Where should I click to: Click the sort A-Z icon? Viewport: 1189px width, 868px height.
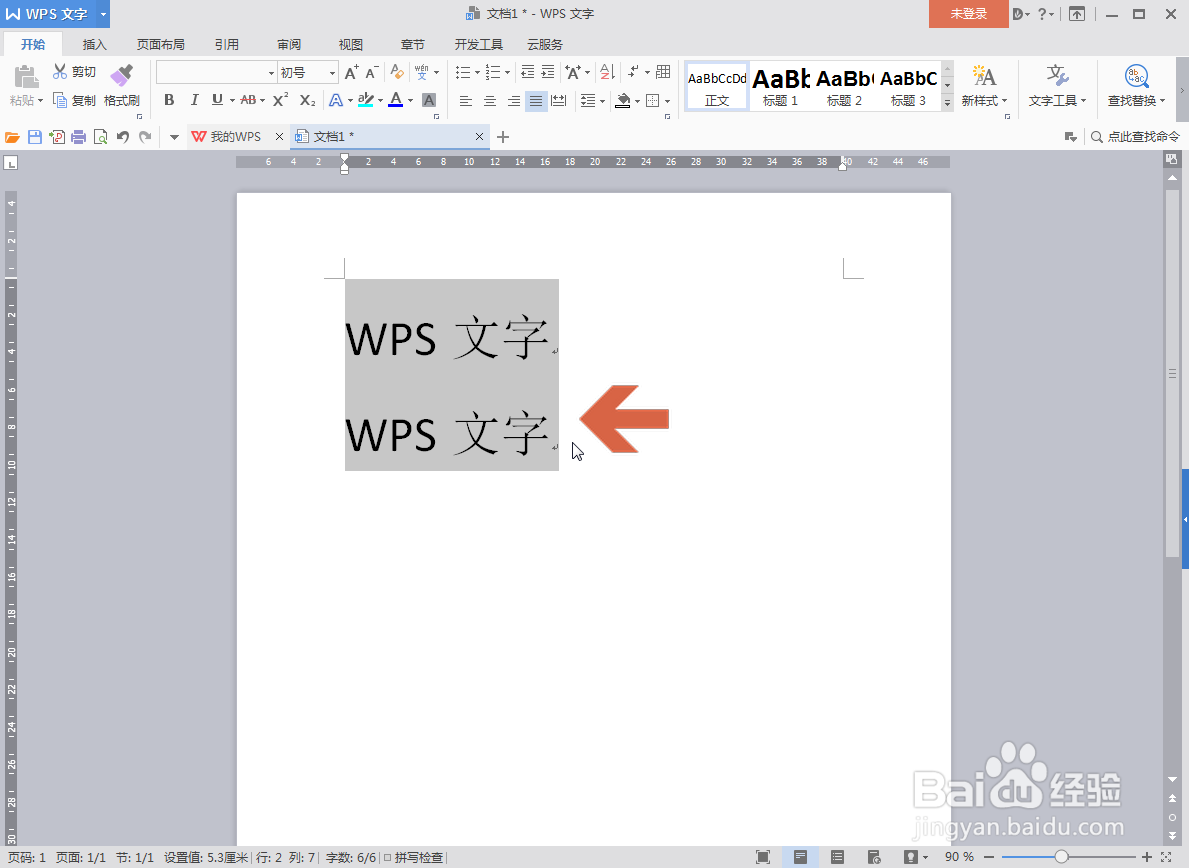tap(607, 72)
